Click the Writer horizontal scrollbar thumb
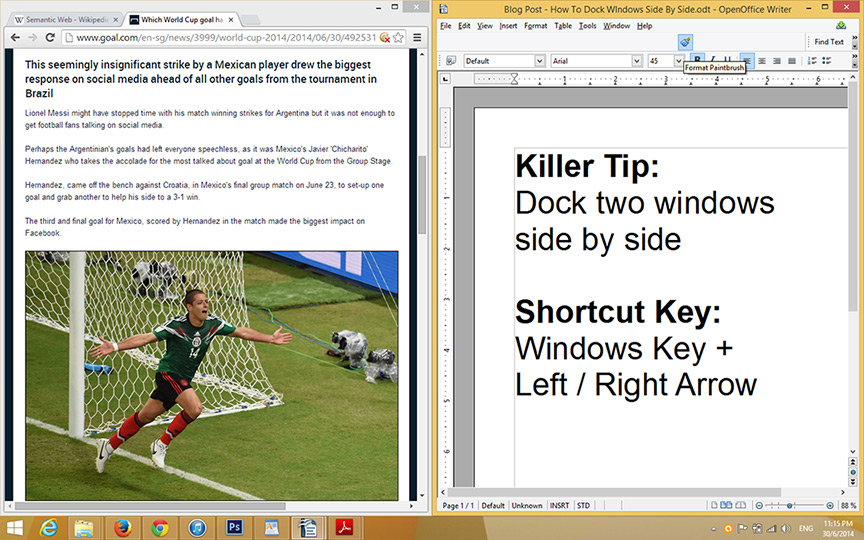 614,492
